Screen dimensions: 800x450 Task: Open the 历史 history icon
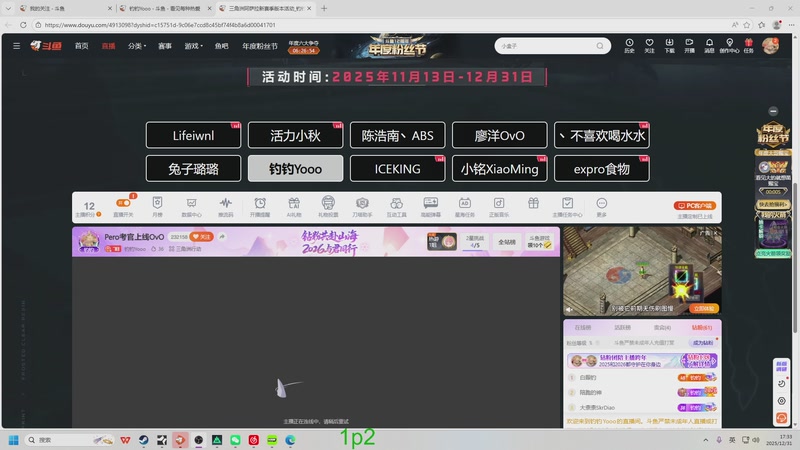(629, 45)
